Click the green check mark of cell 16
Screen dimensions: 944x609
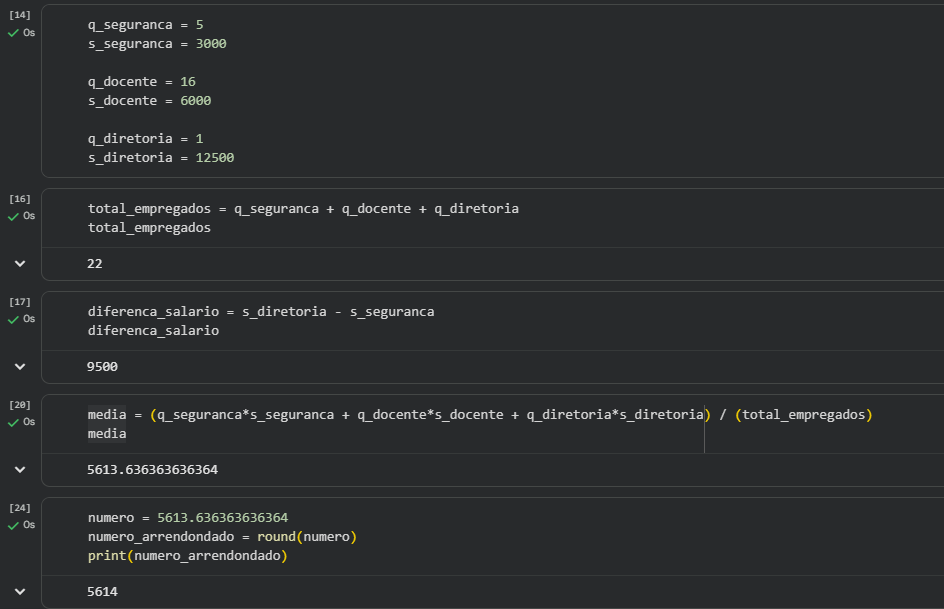click(13, 216)
